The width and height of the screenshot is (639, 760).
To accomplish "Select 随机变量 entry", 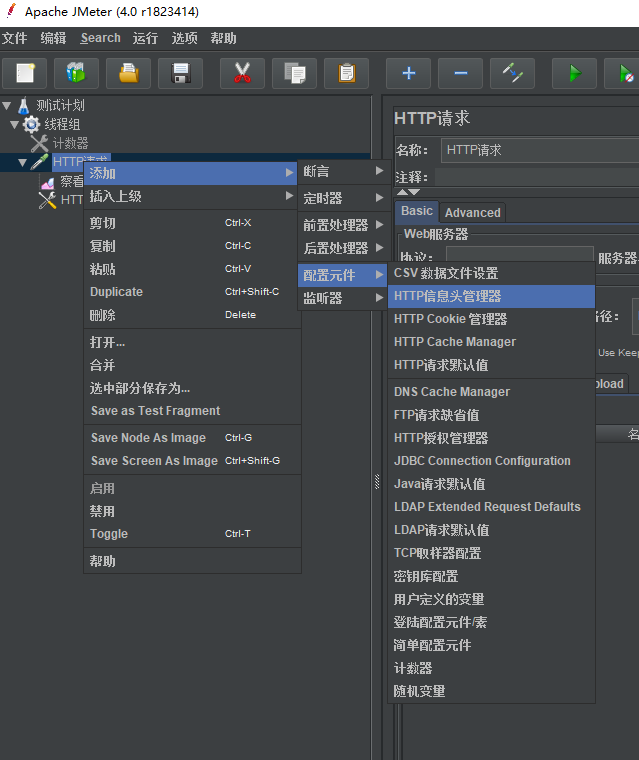I will pos(491,691).
